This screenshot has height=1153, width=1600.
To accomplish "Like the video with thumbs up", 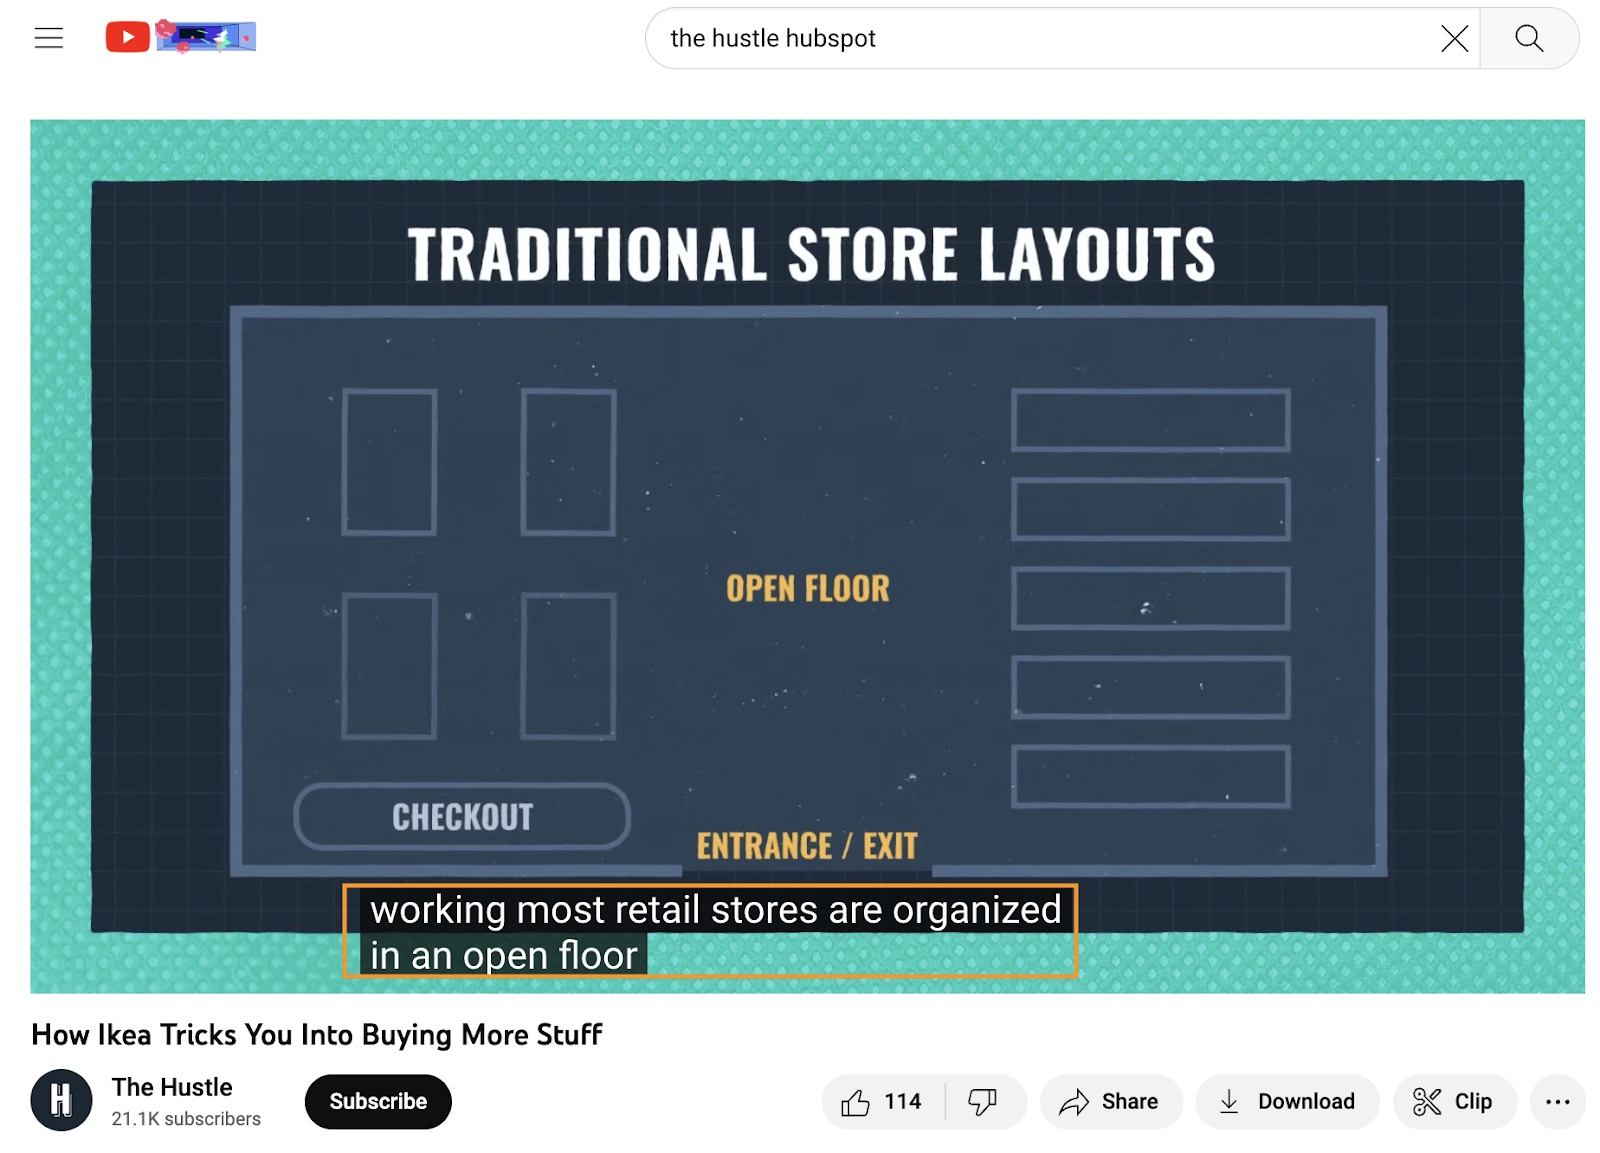I will [882, 1102].
